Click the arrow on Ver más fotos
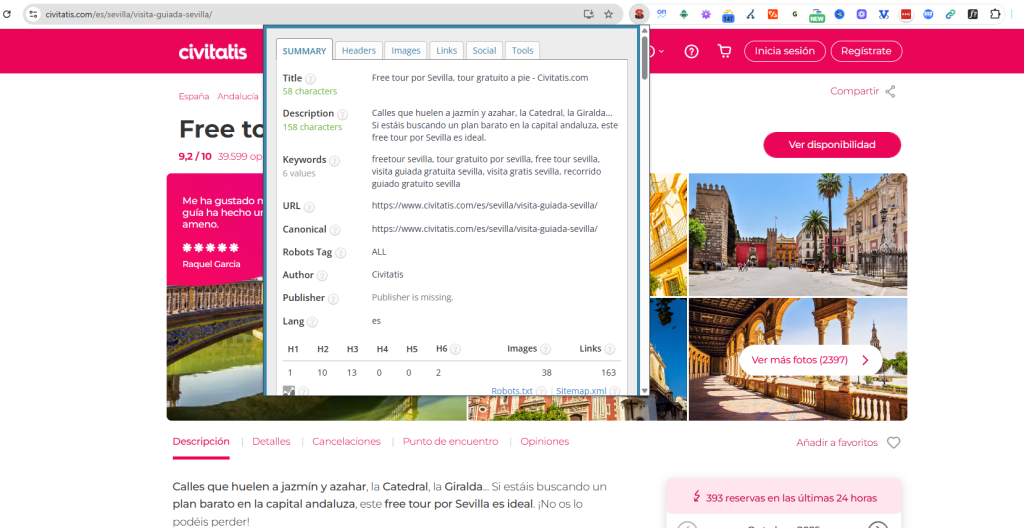This screenshot has height=528, width=1024. pos(865,360)
